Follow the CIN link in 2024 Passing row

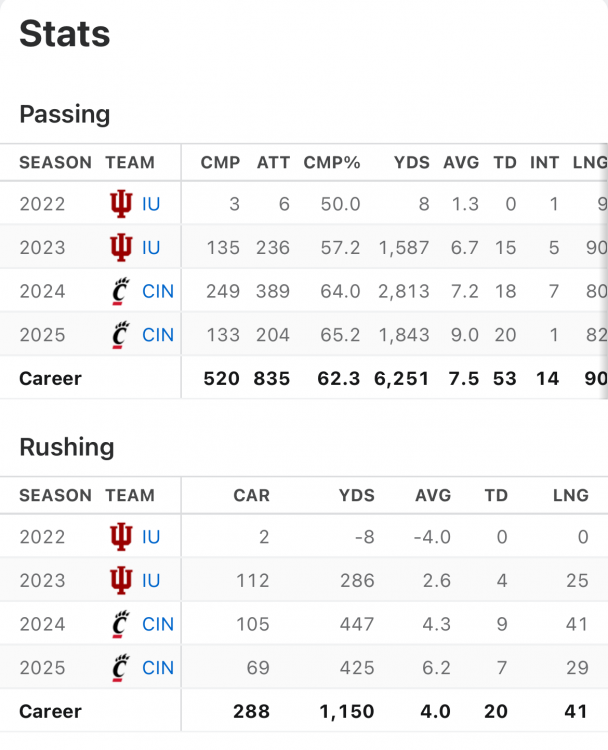[x=158, y=291]
